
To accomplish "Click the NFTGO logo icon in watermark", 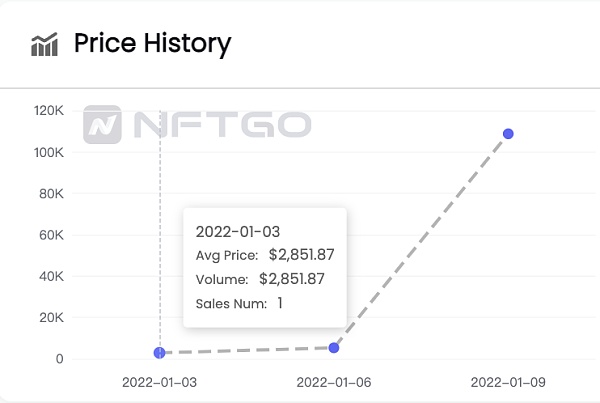I will 102,125.
